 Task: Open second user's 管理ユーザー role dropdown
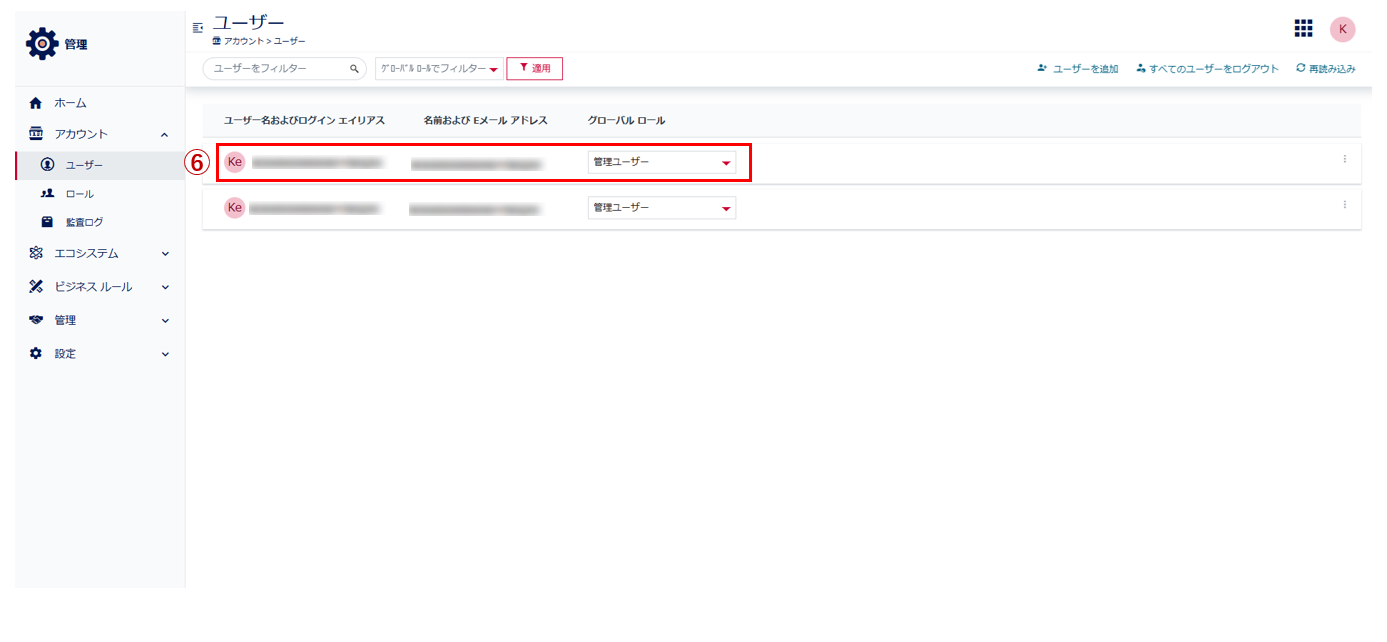[661, 208]
